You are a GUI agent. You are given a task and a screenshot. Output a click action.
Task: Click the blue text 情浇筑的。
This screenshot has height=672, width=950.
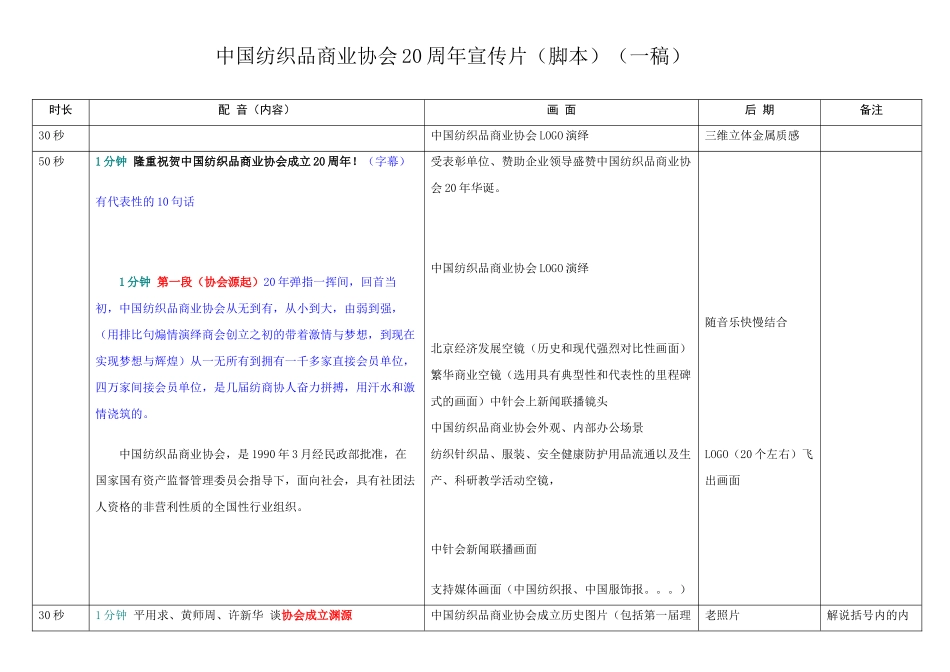click(x=122, y=414)
